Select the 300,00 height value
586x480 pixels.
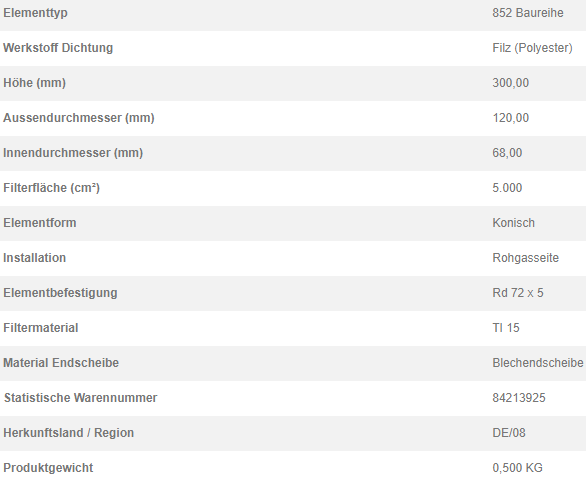point(511,83)
